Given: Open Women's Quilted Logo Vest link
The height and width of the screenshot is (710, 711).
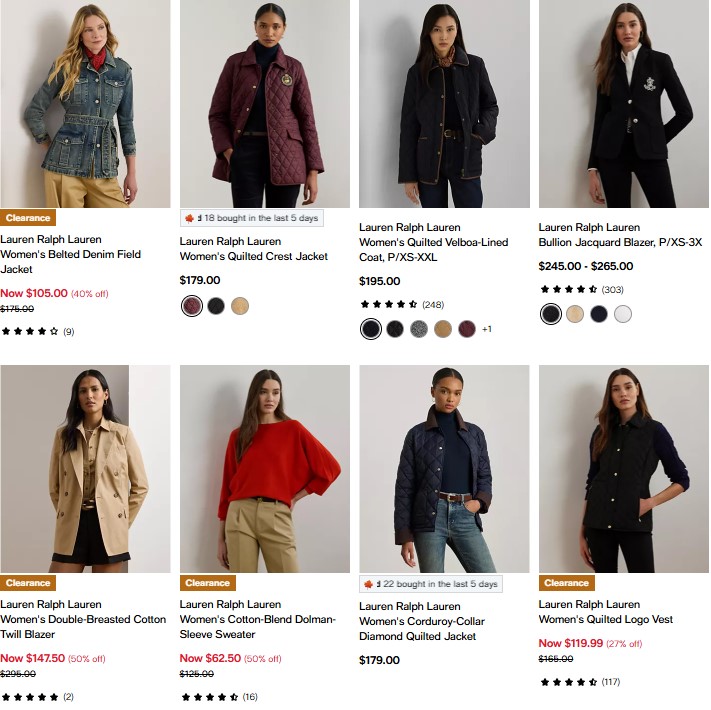Looking at the screenshot, I should (606, 619).
